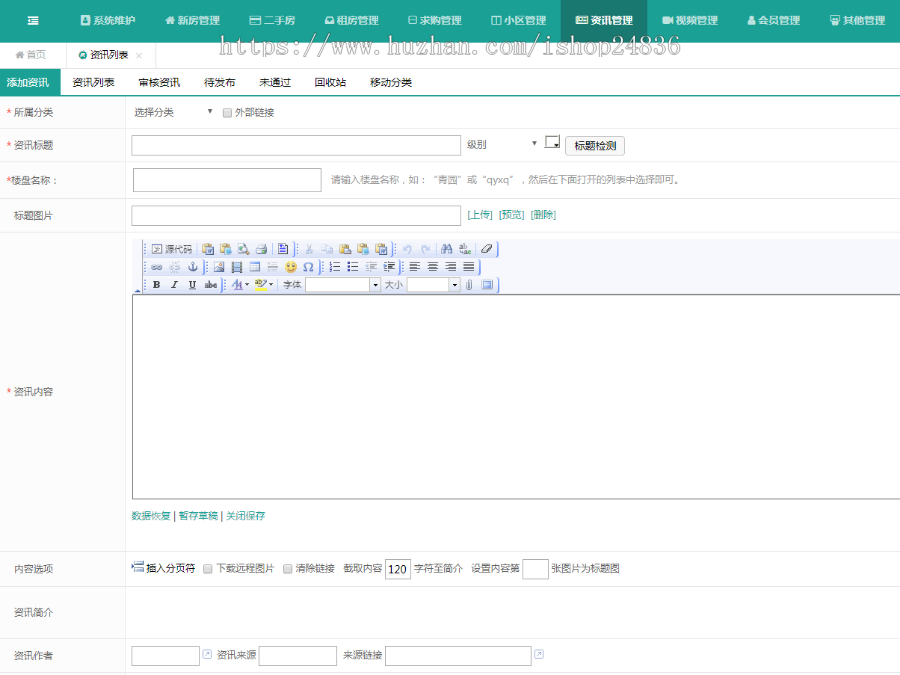Insert a smiley face from the editor toolbar
The image size is (900, 675).
pyautogui.click(x=291, y=267)
